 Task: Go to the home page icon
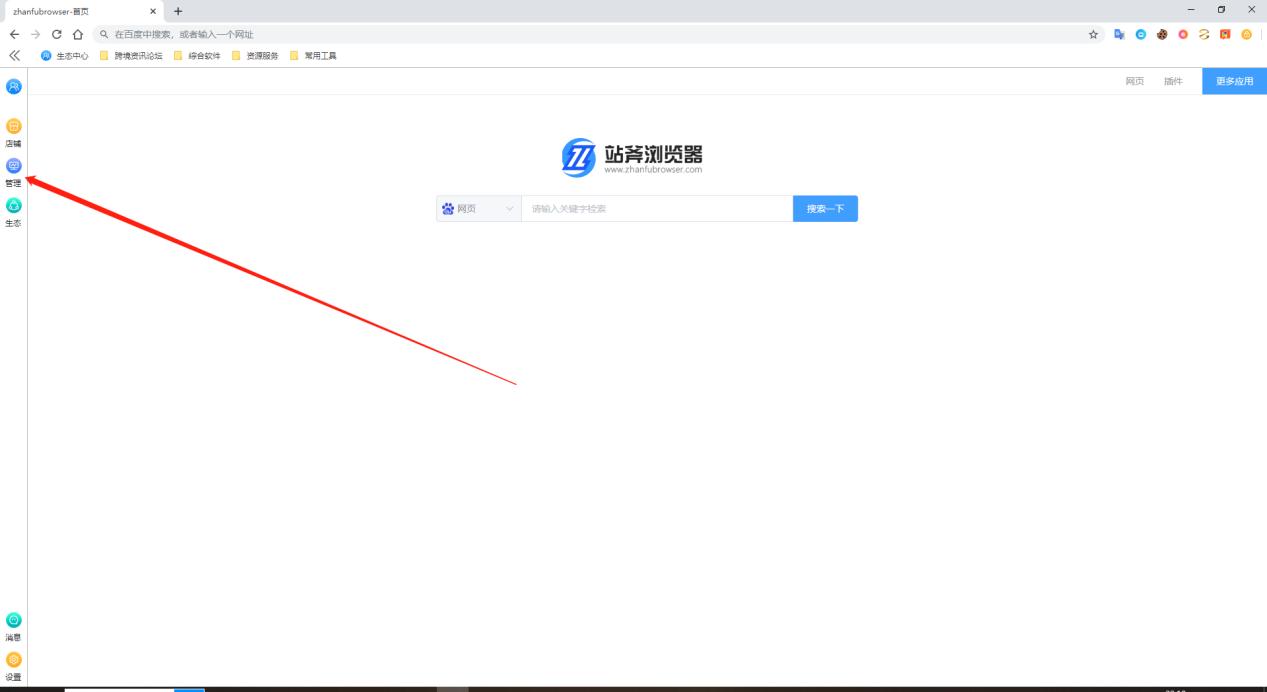pos(77,34)
